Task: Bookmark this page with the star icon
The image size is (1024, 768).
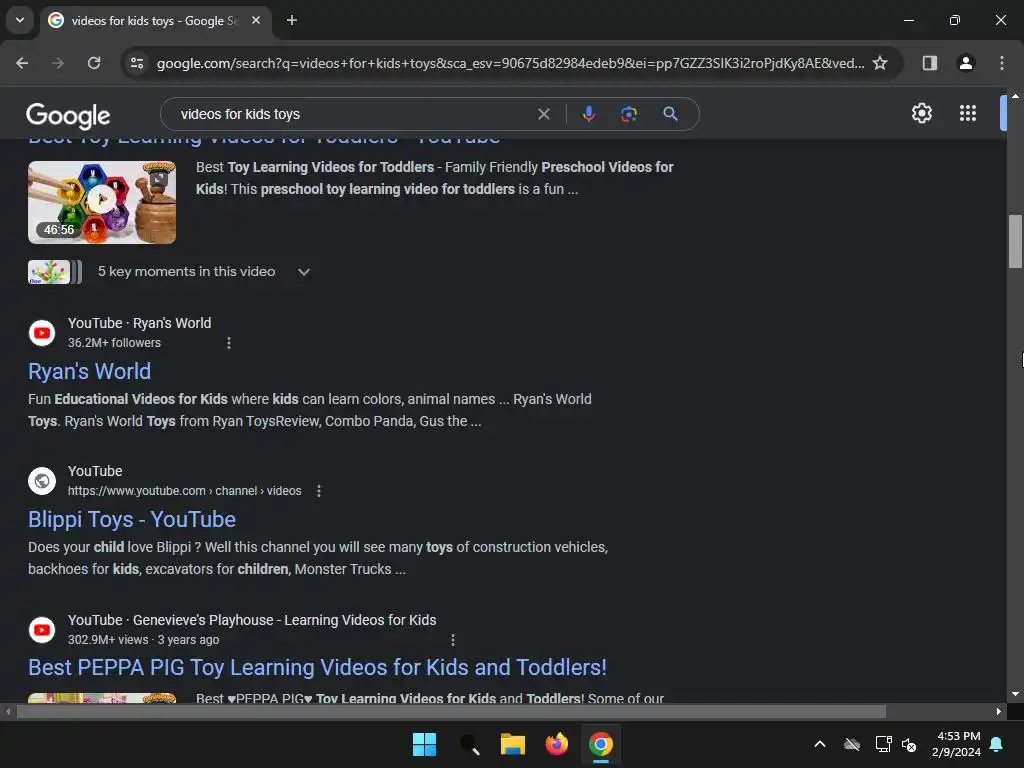Action: click(x=880, y=63)
